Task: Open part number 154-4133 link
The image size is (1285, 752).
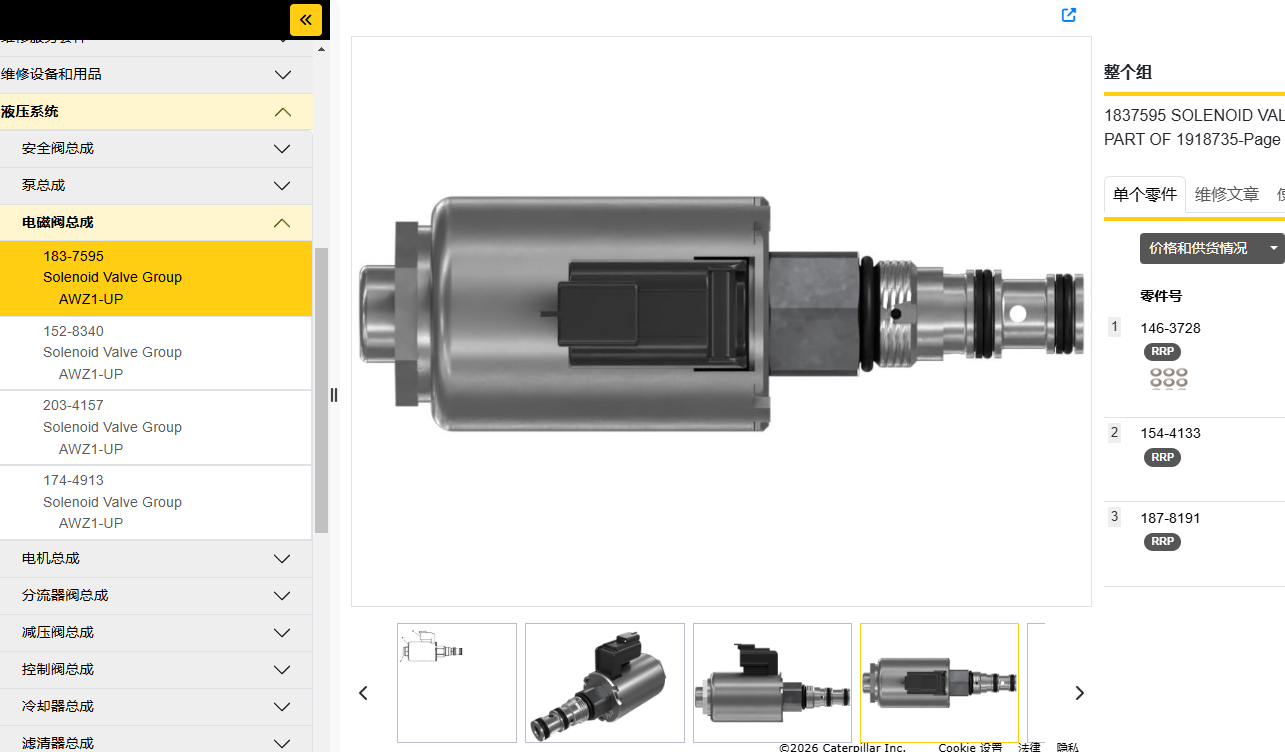Action: pyautogui.click(x=1170, y=433)
